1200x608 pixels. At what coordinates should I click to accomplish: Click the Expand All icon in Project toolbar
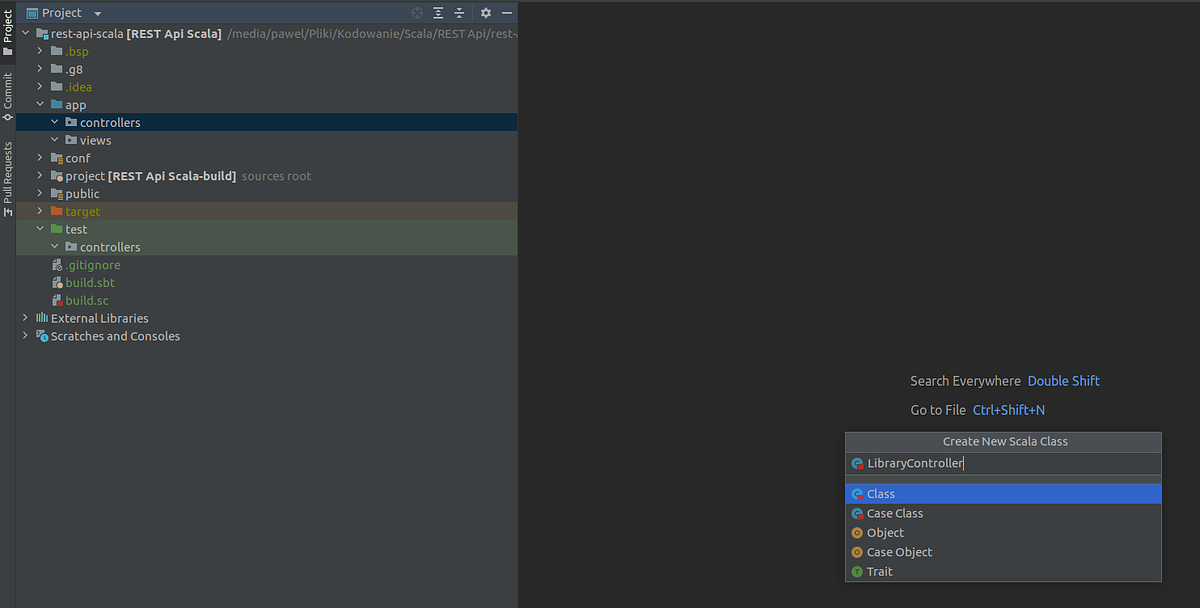tap(438, 12)
